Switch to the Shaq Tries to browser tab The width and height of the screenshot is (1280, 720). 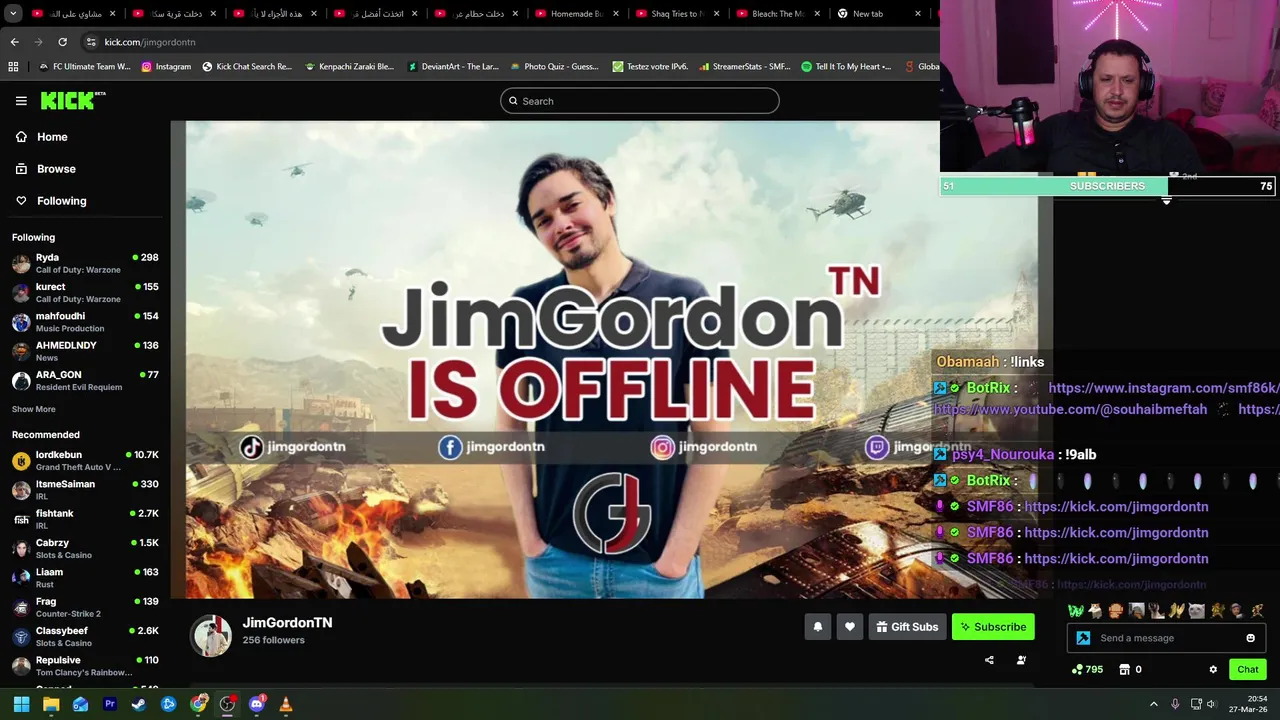(676, 14)
